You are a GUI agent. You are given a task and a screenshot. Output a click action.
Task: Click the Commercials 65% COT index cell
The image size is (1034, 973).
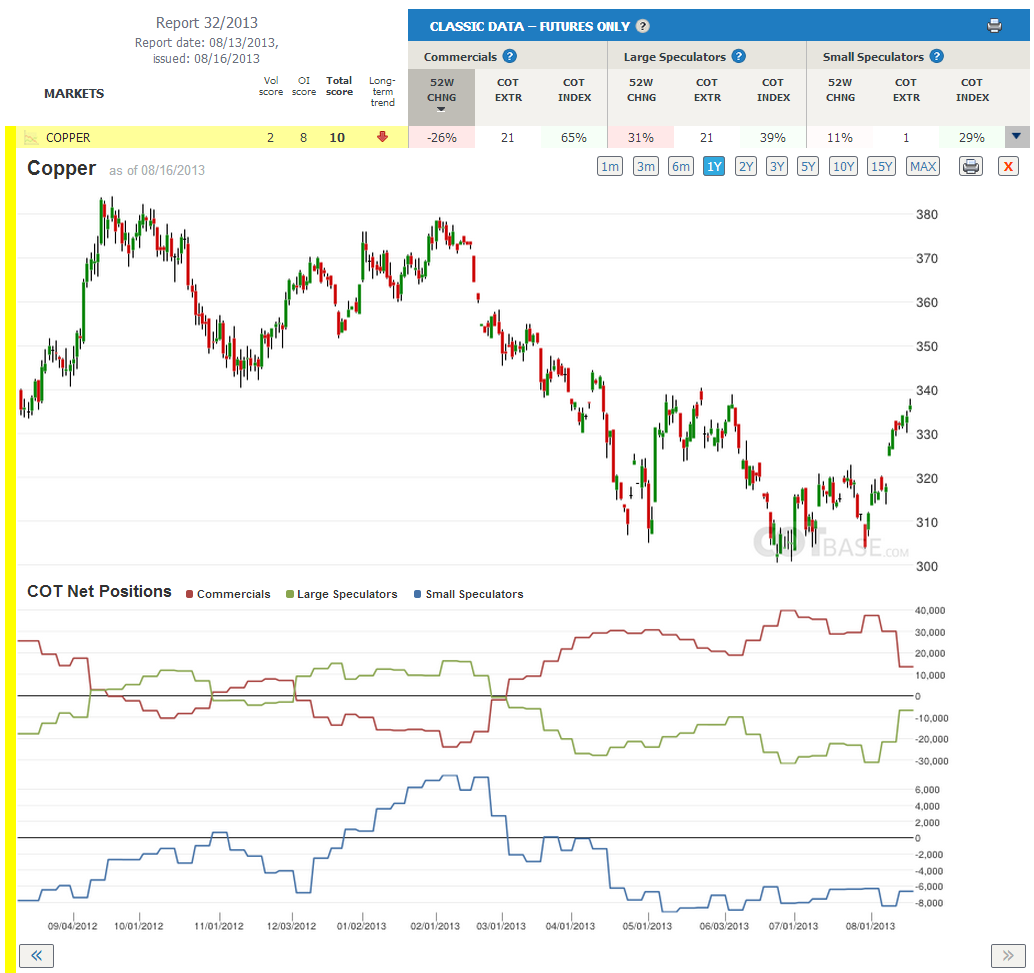pyautogui.click(x=574, y=137)
